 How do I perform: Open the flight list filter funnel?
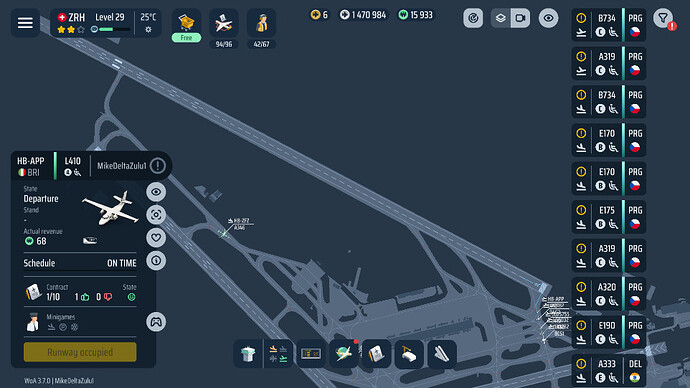tap(663, 18)
